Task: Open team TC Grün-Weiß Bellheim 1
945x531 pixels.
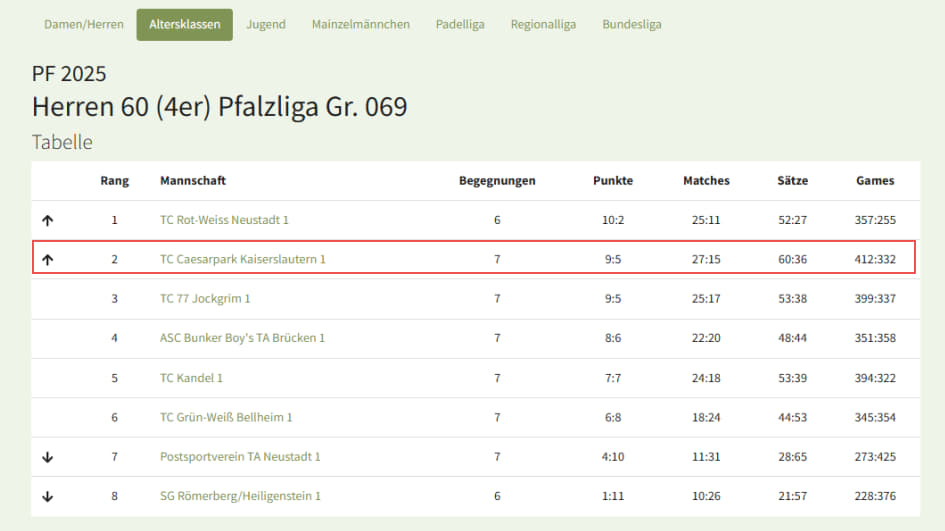Action: (226, 417)
